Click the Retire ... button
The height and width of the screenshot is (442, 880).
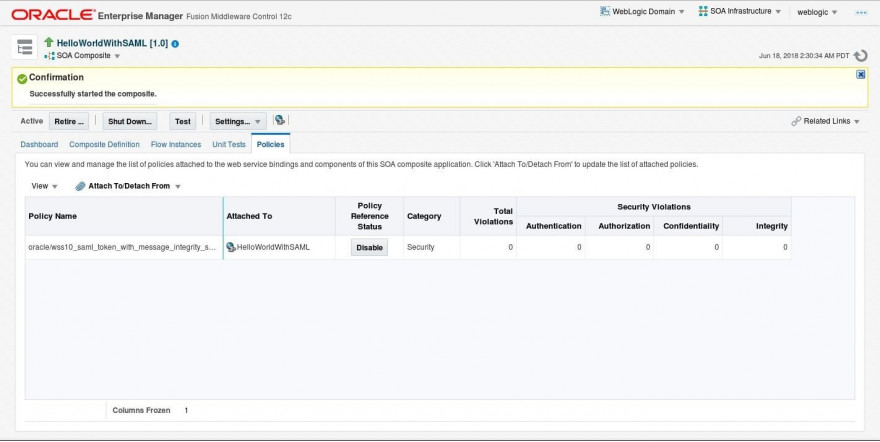69,121
